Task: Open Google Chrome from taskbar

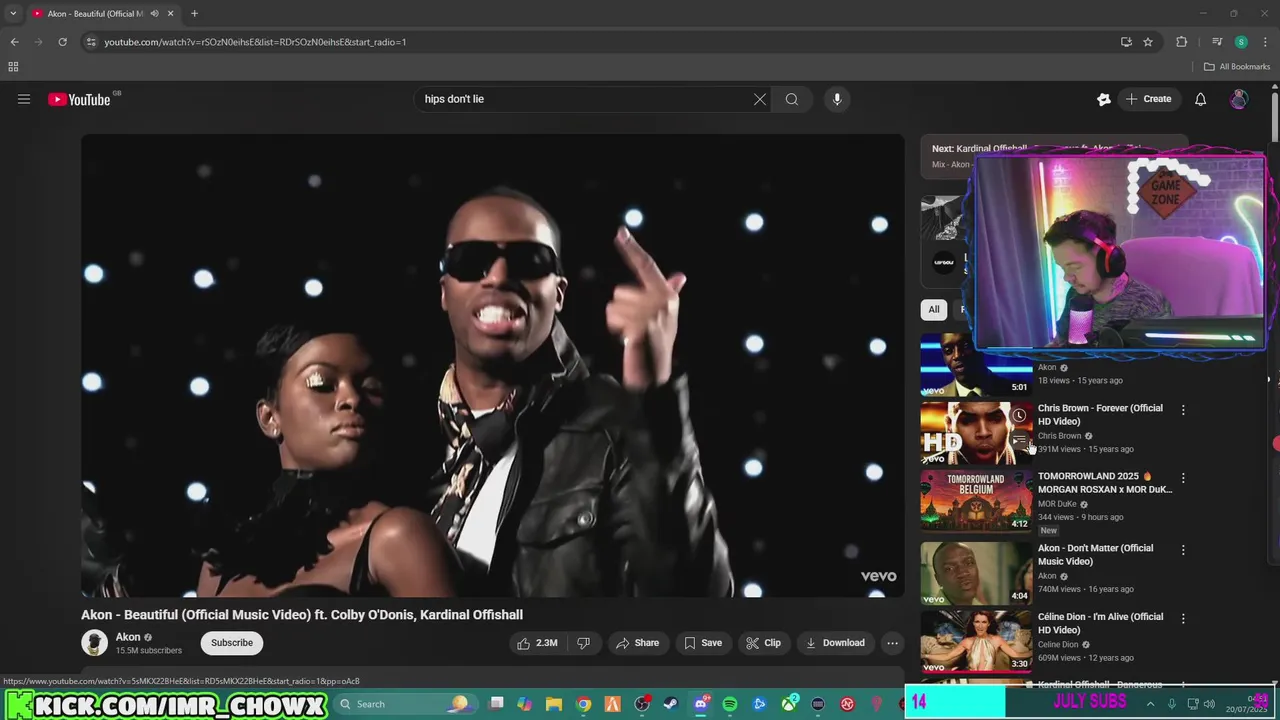Action: (583, 704)
